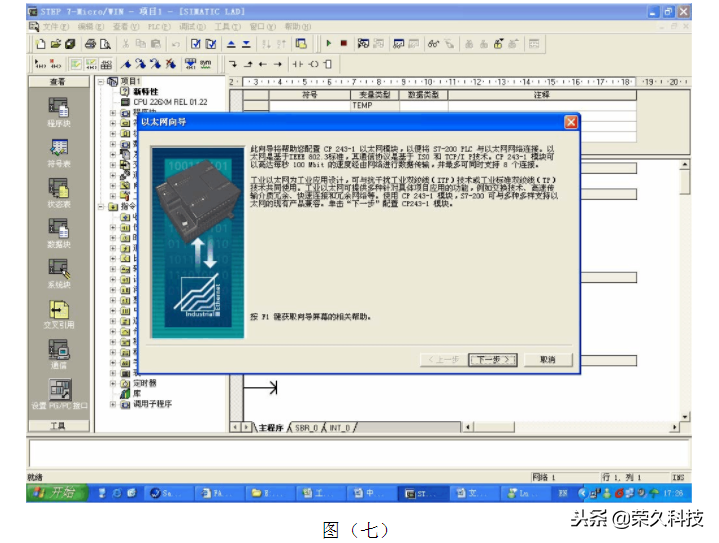Open the 数据块 (Data Block) sidebar icon
Screen dimensions: 719x543
pos(58,228)
